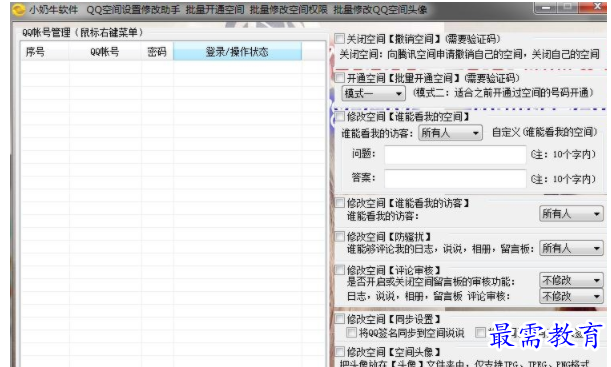Open 不修改 dropdown for 评论审核 row

click(x=571, y=296)
